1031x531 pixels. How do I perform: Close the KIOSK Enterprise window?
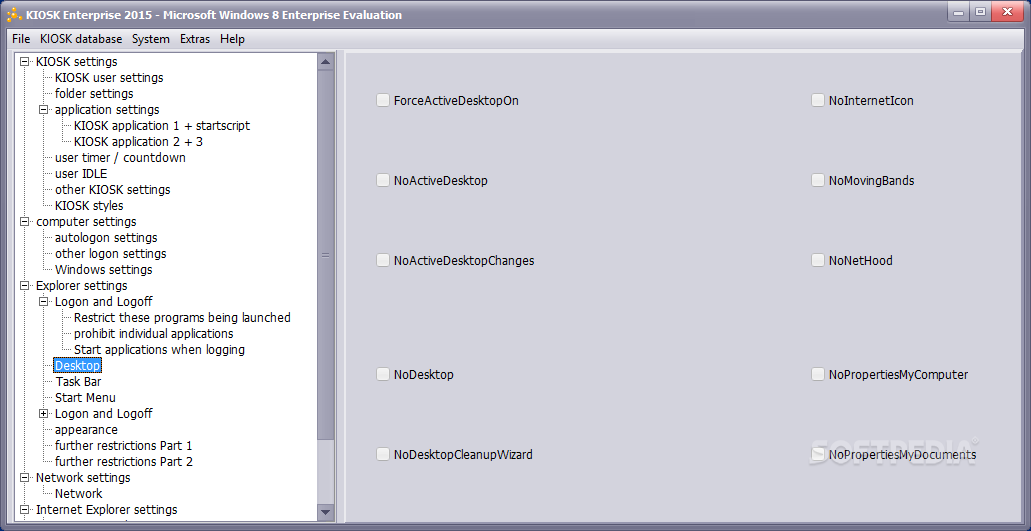tap(1008, 12)
